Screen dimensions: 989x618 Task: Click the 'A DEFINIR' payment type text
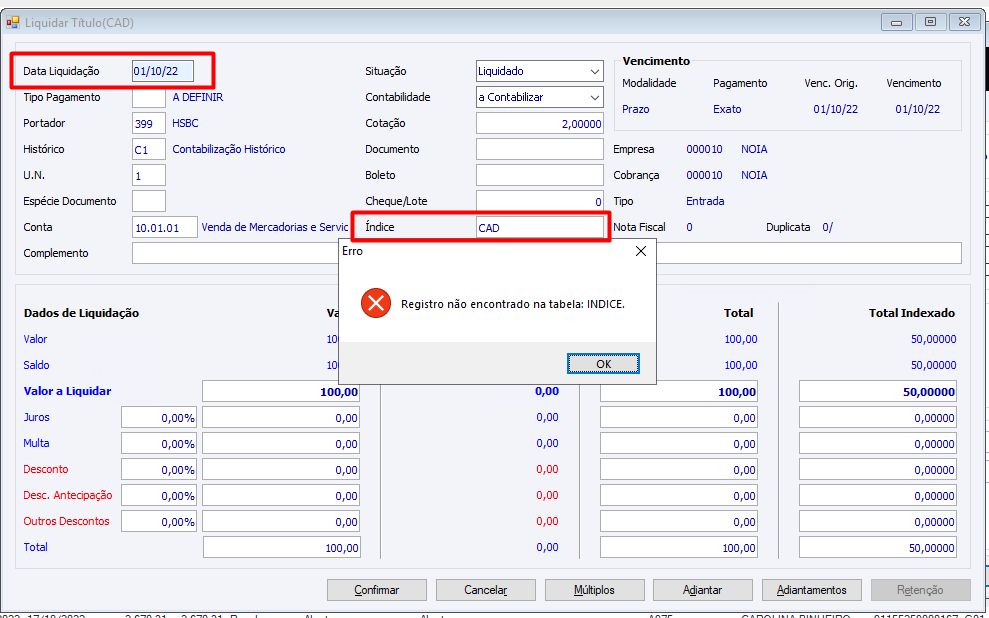pos(198,97)
